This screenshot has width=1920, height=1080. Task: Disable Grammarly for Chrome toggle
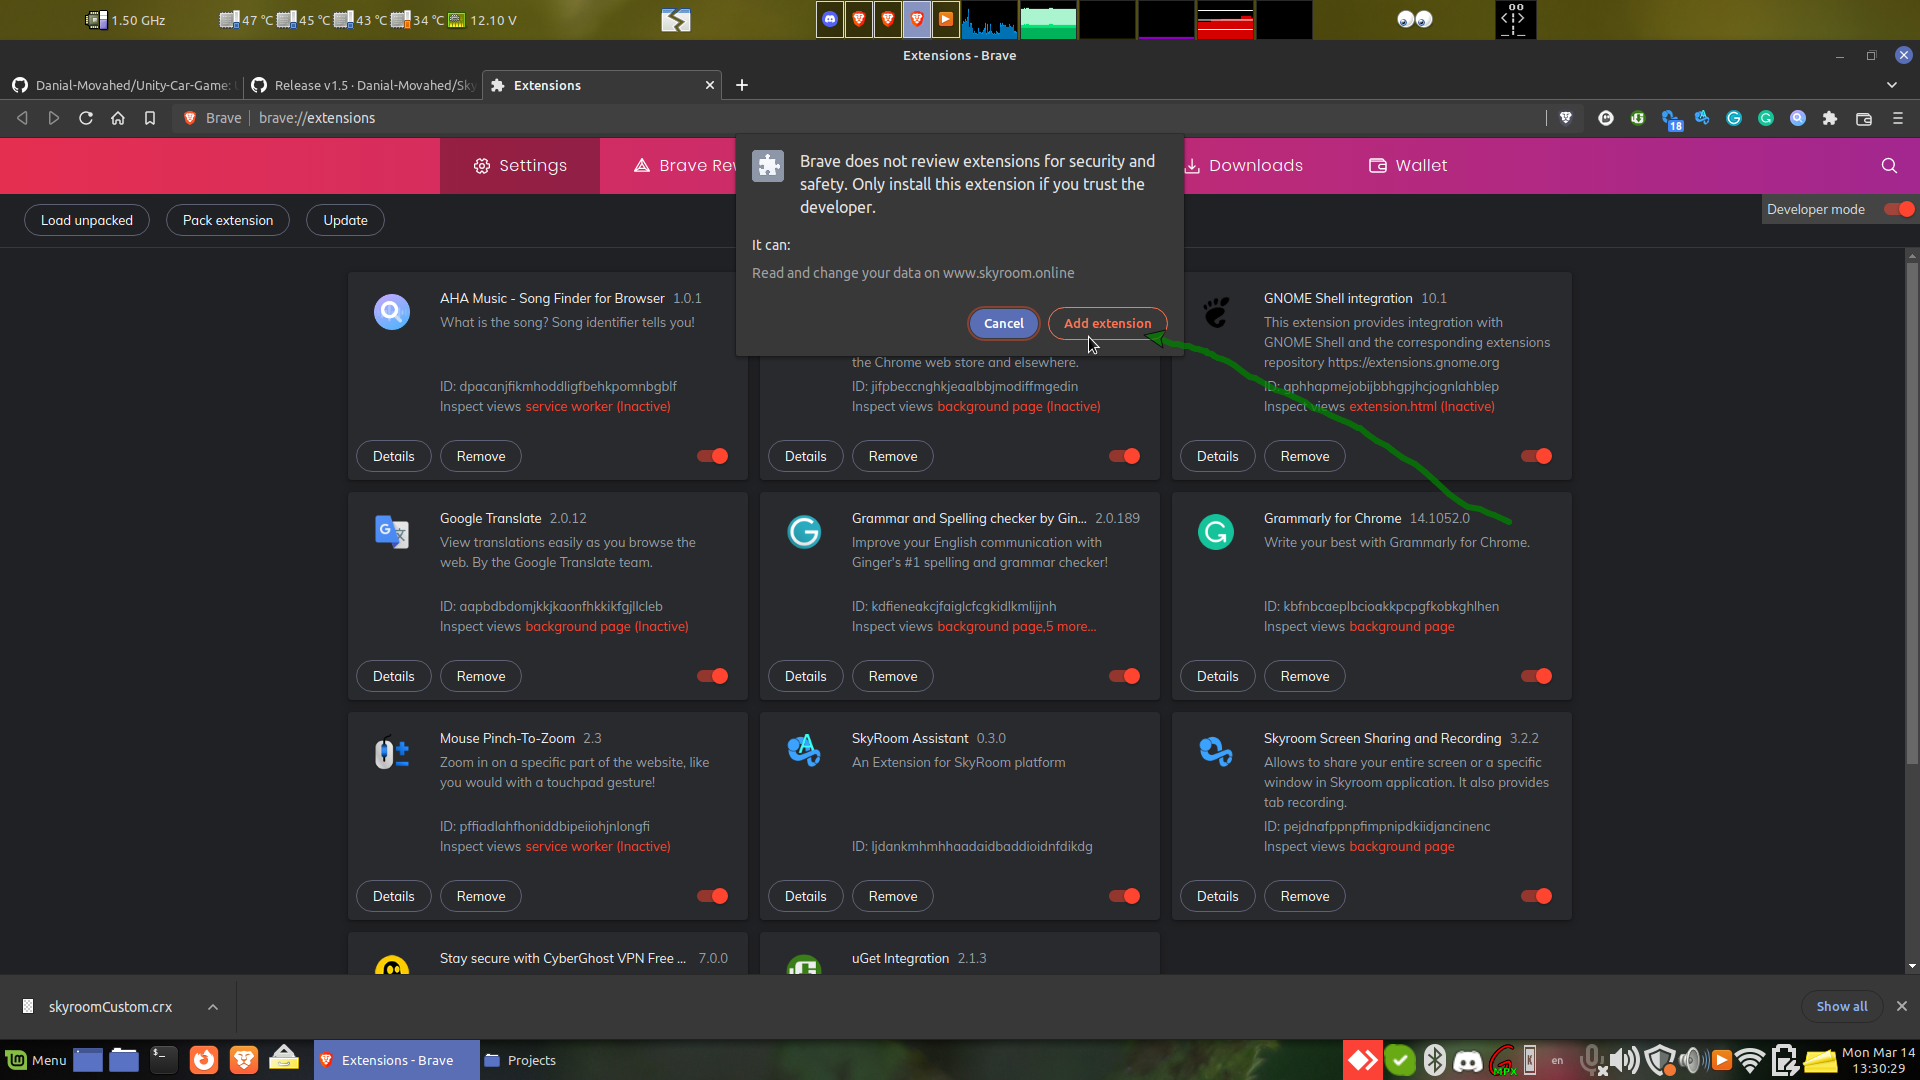pos(1536,676)
